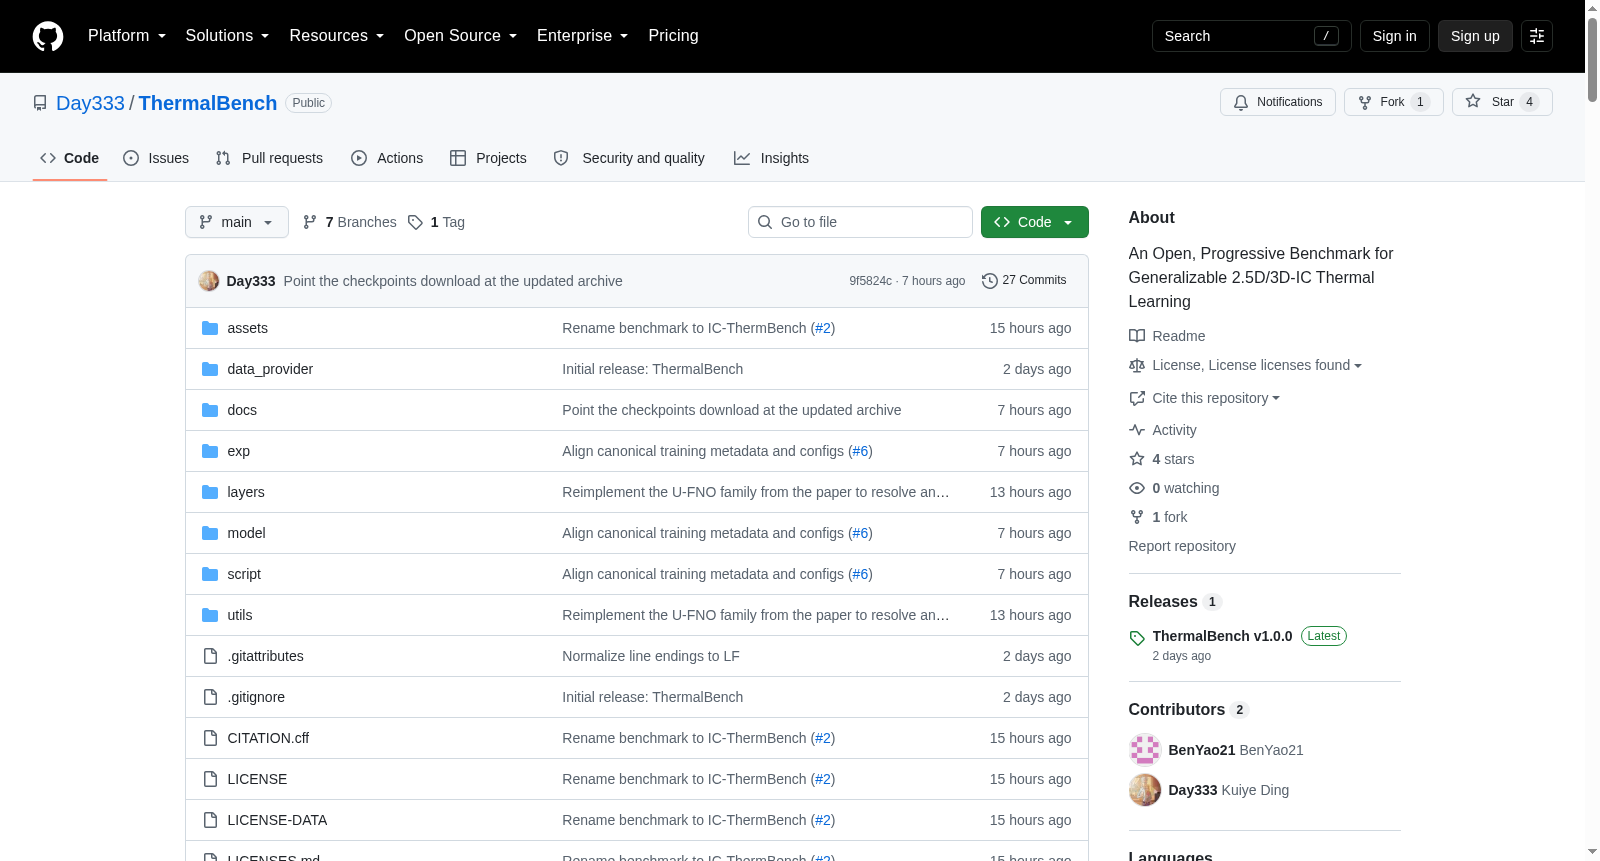
Task: Star the ThermalBench repository
Action: 1502,102
